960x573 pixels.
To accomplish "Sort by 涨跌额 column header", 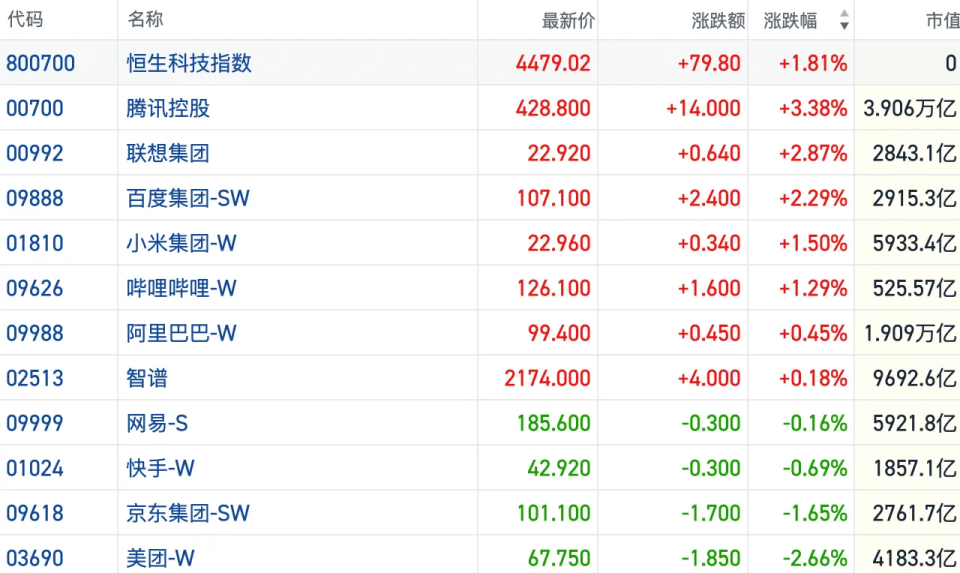I will click(x=718, y=20).
